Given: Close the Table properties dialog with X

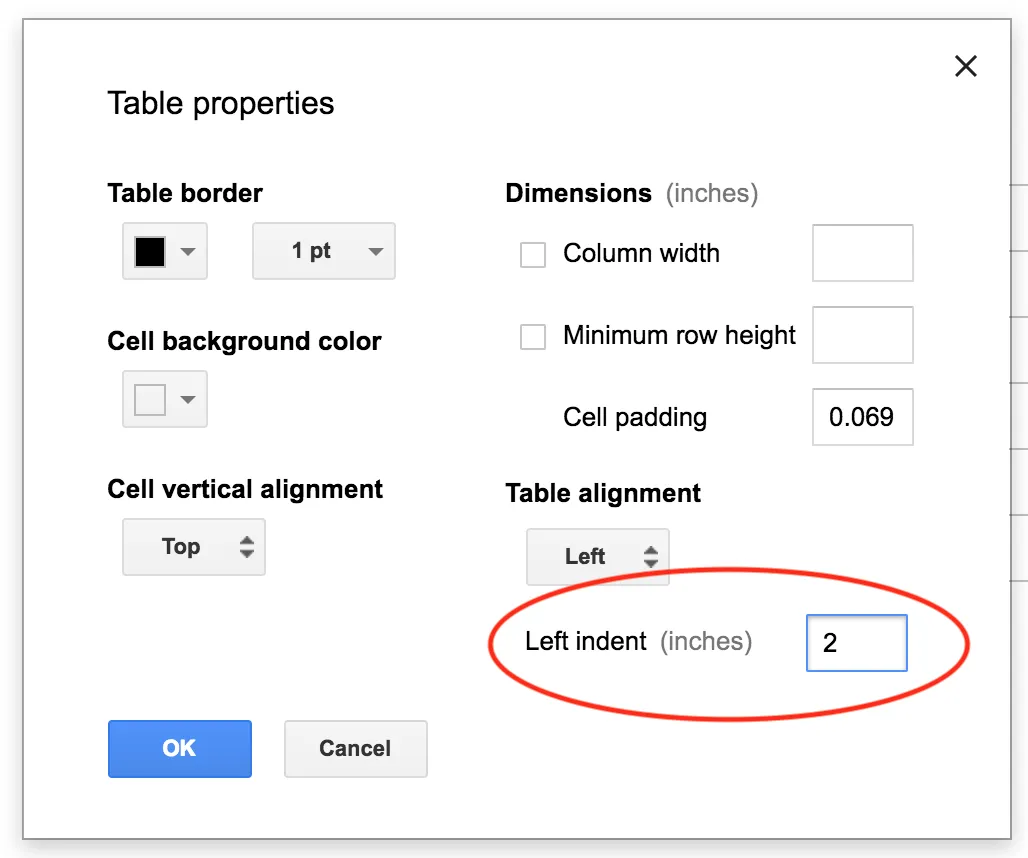Looking at the screenshot, I should point(965,67).
